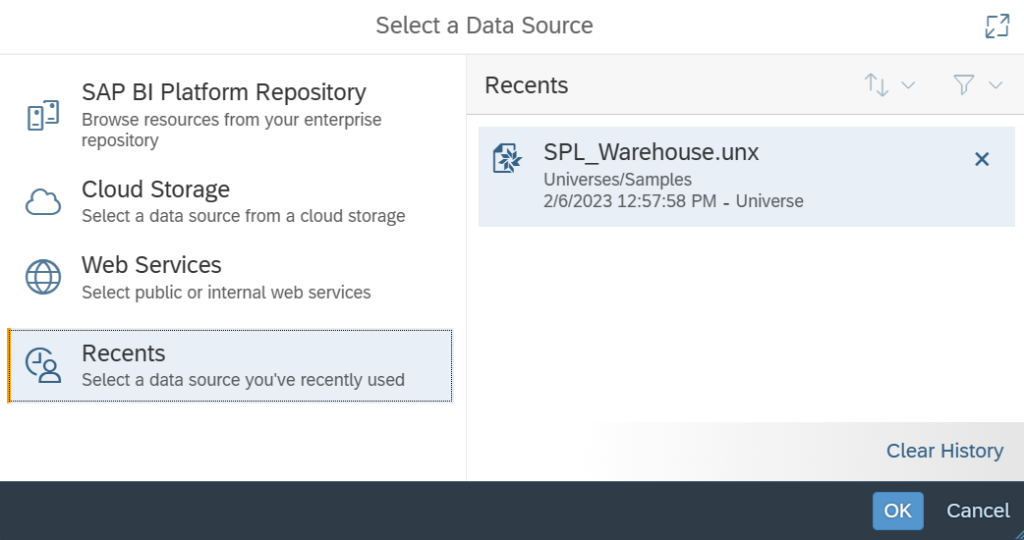
Task: Click the filter funnel icon
Action: click(964, 85)
